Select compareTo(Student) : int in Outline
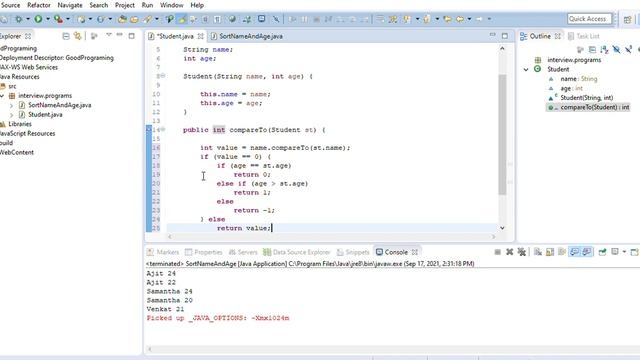The height and width of the screenshot is (360, 640). (595, 107)
